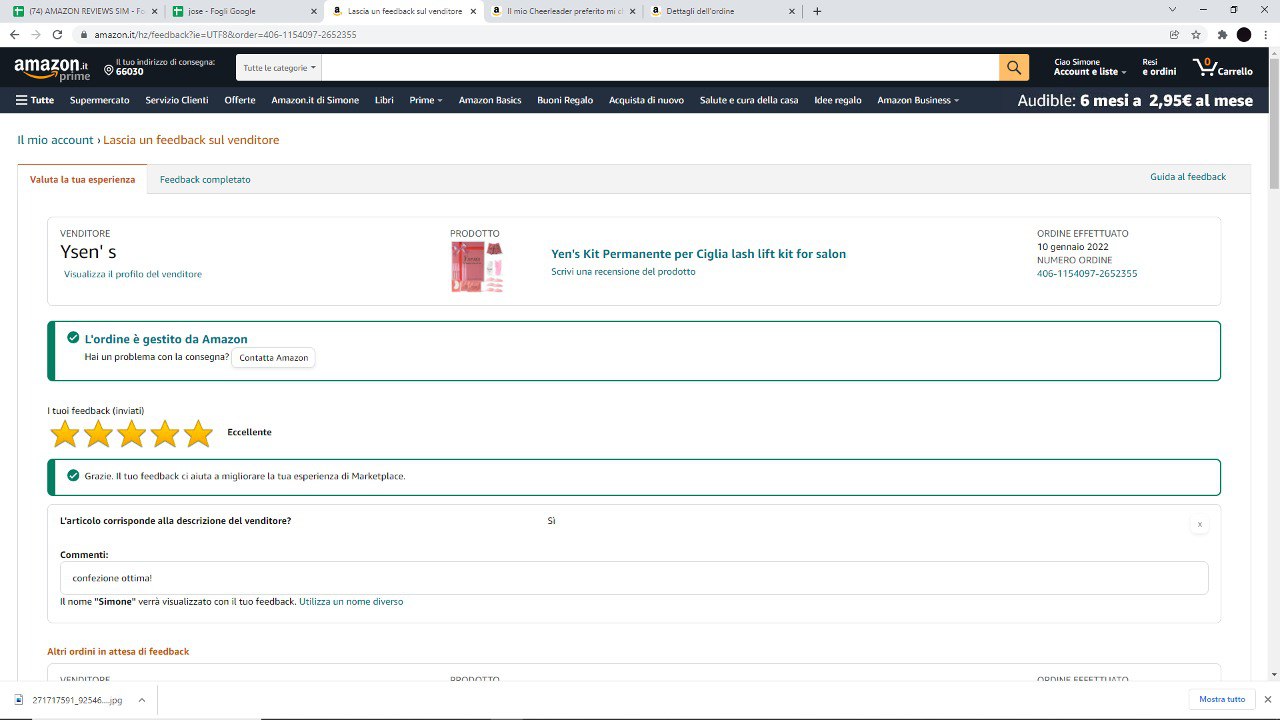The image size is (1280, 720).
Task: Open the downloaded jpg file
Action: [x=70, y=700]
